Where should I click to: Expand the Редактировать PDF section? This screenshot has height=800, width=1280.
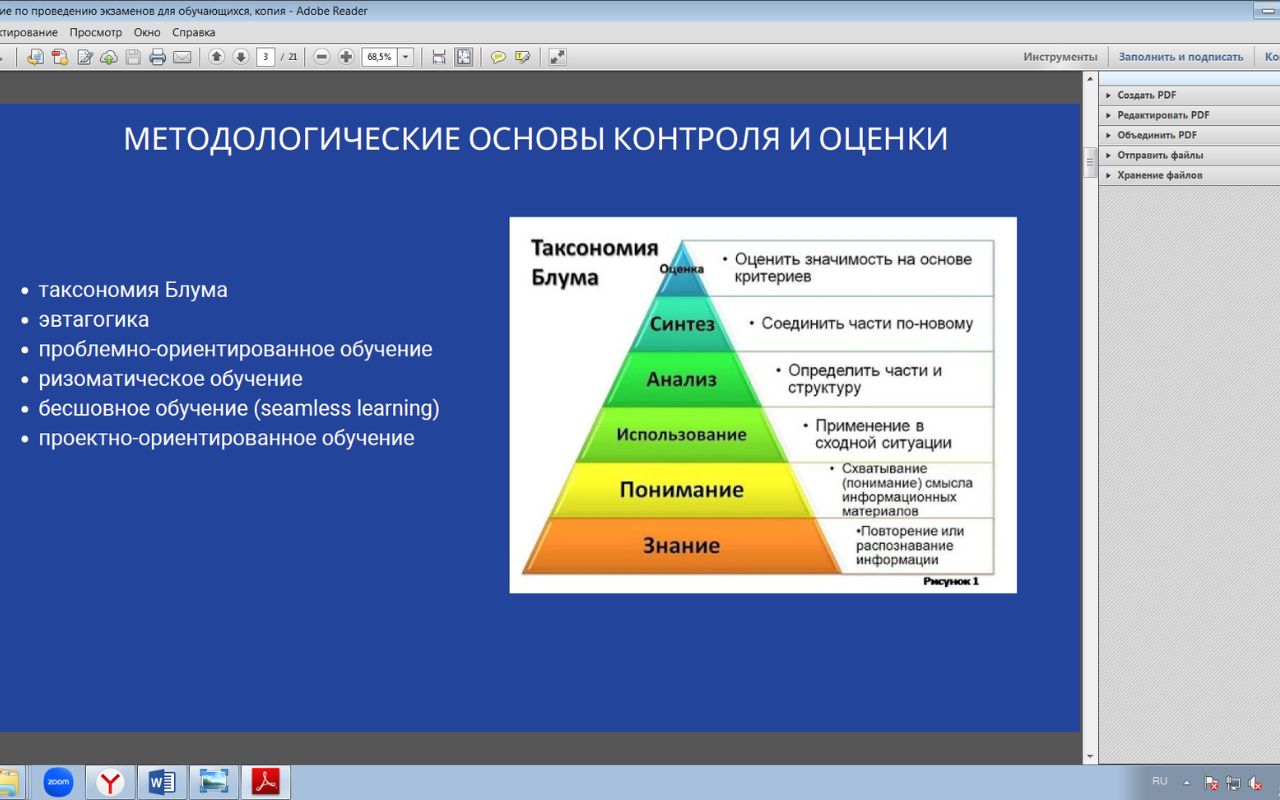point(1163,115)
